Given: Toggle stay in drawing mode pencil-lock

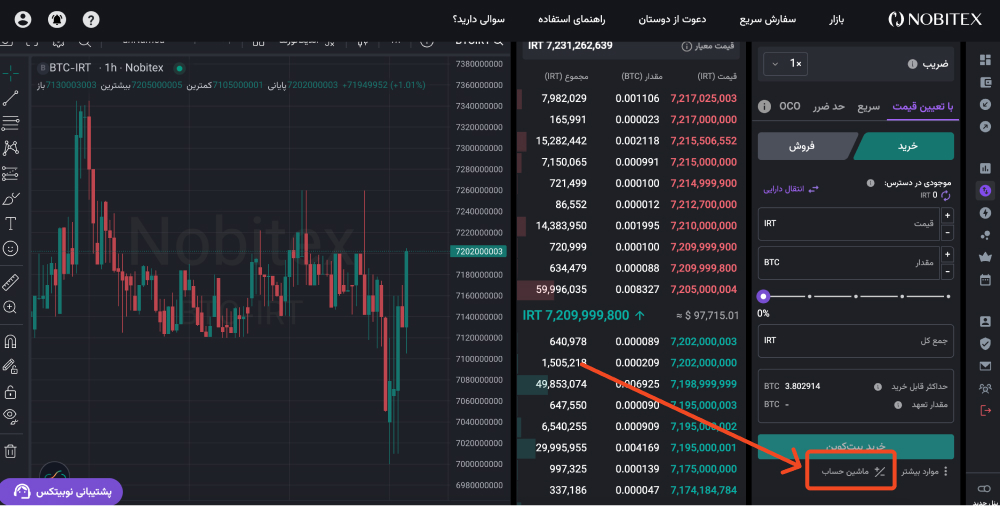Looking at the screenshot, I should 10,366.
